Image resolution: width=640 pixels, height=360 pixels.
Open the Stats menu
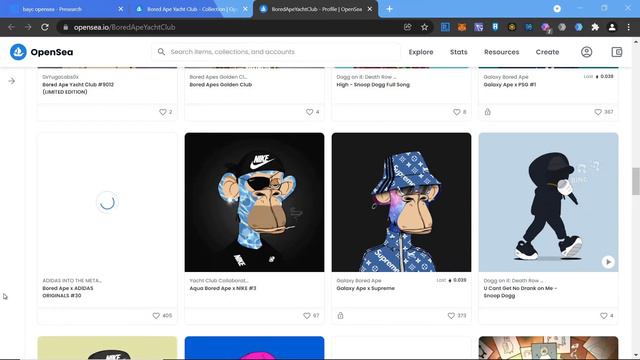pyautogui.click(x=458, y=52)
